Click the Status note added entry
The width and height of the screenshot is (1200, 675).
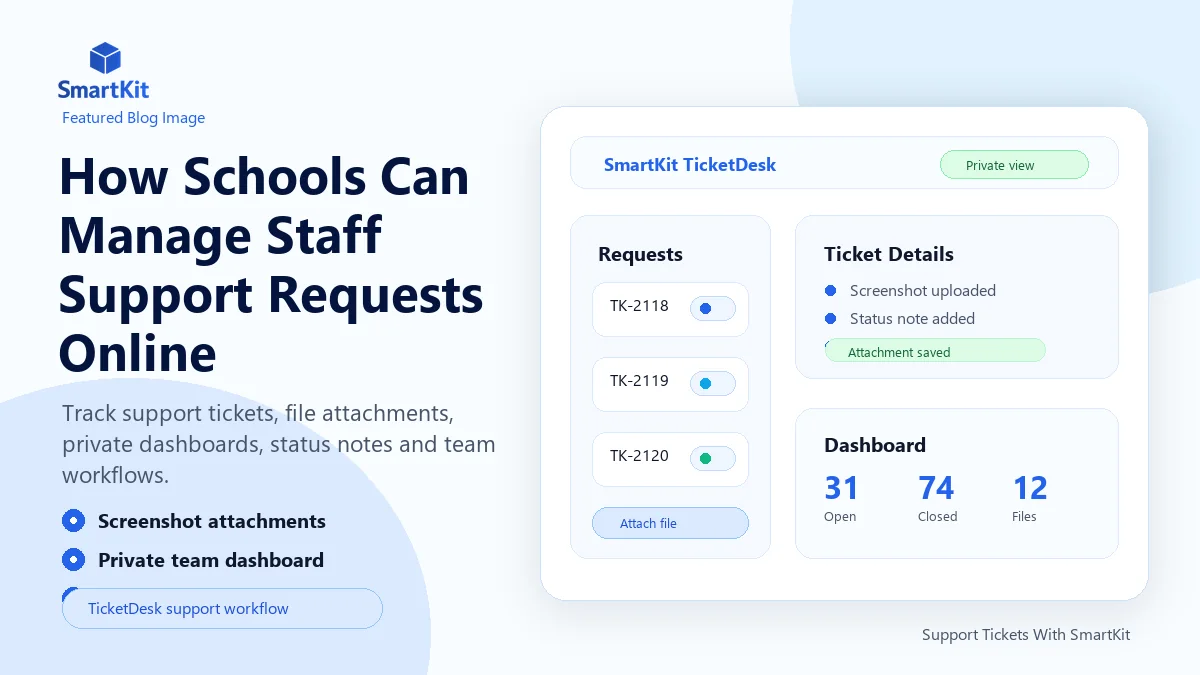point(912,319)
